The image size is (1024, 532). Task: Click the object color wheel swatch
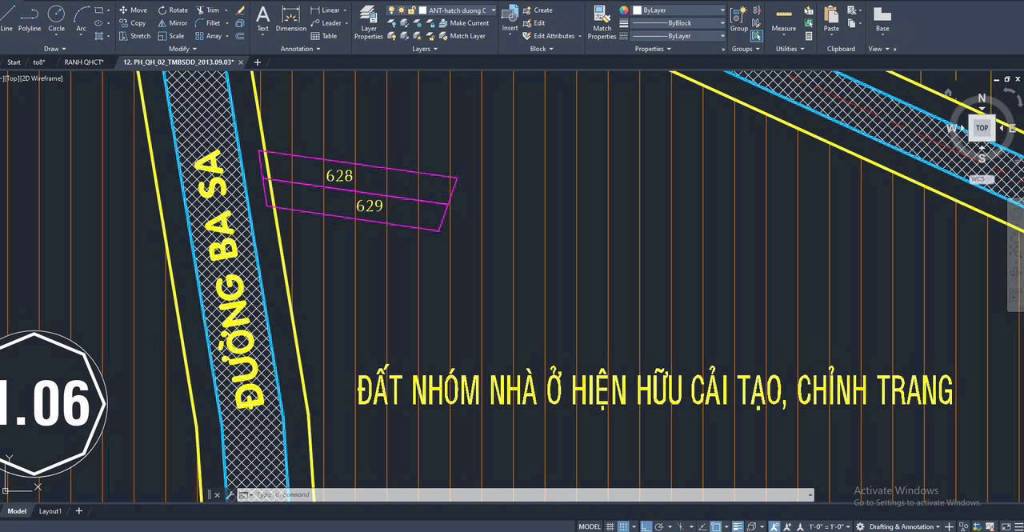[624, 10]
